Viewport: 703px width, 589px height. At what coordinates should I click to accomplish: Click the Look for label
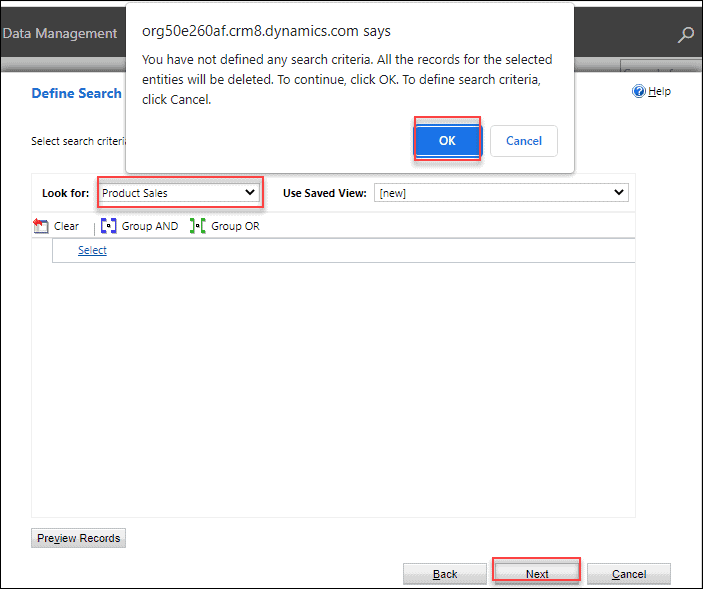coord(65,193)
